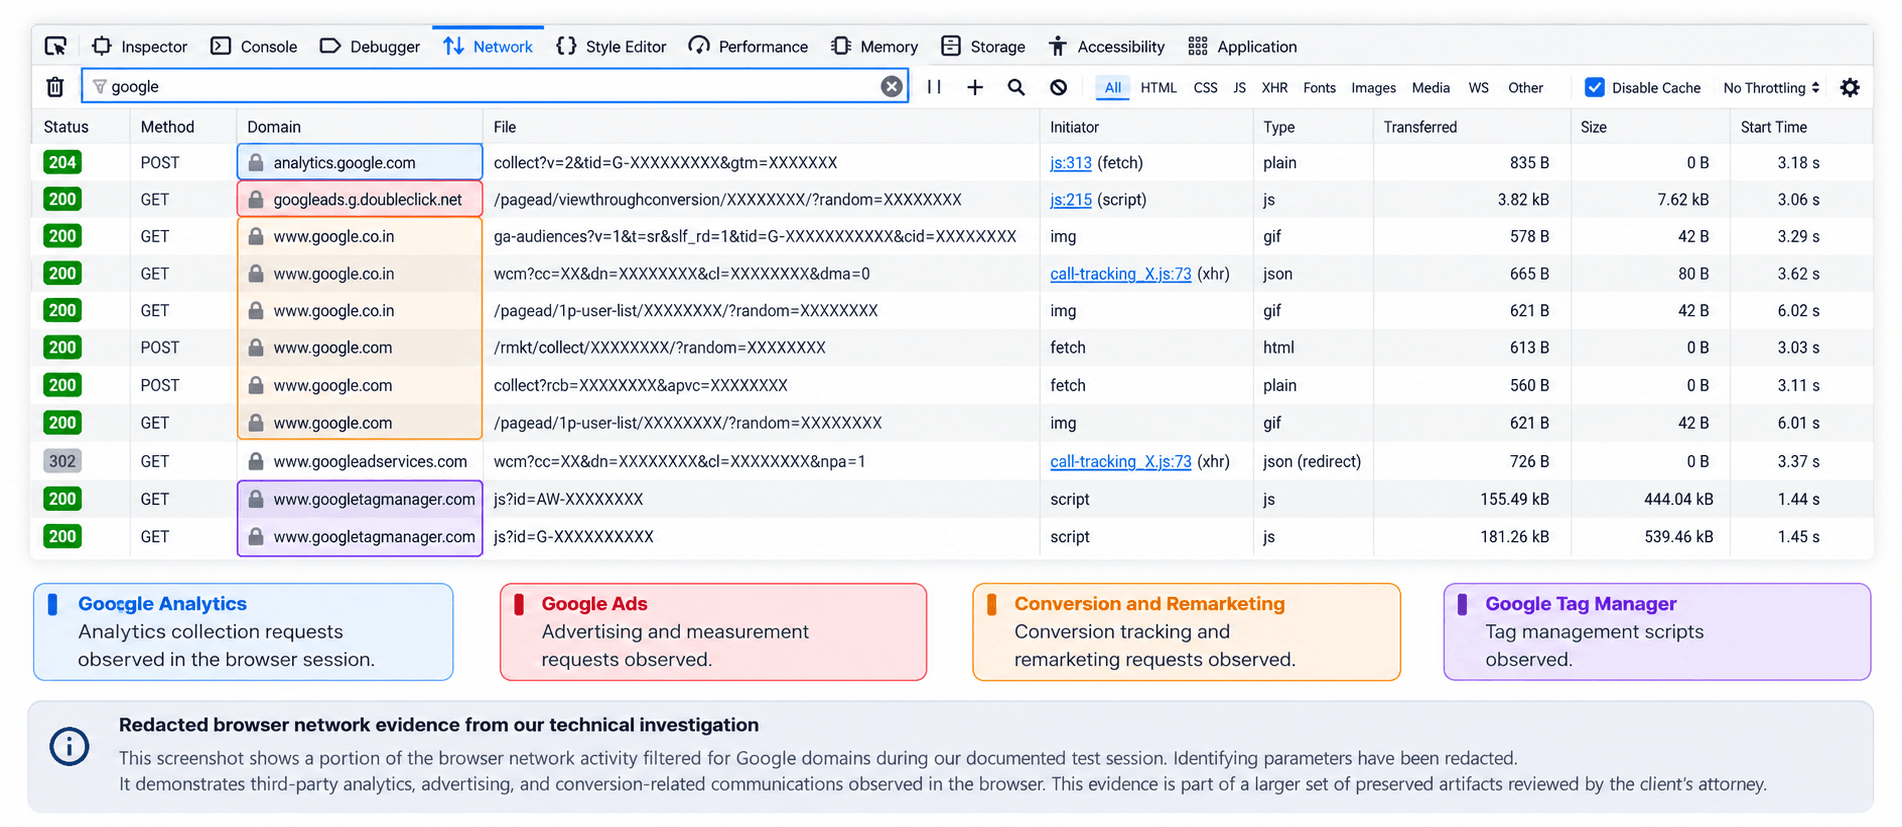Filter requests by HTML

[x=1158, y=87]
